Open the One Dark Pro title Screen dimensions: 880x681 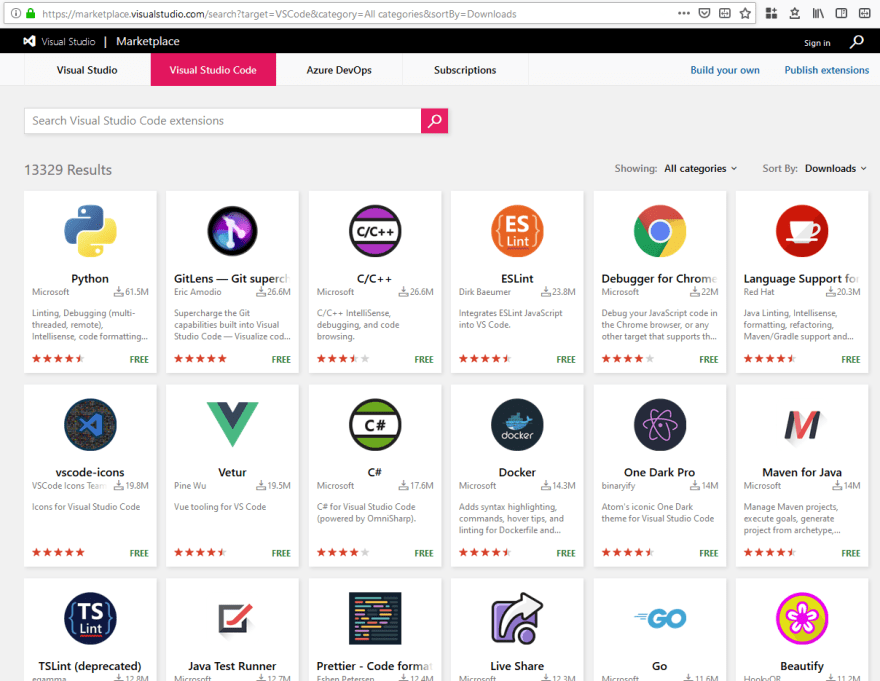(659, 472)
